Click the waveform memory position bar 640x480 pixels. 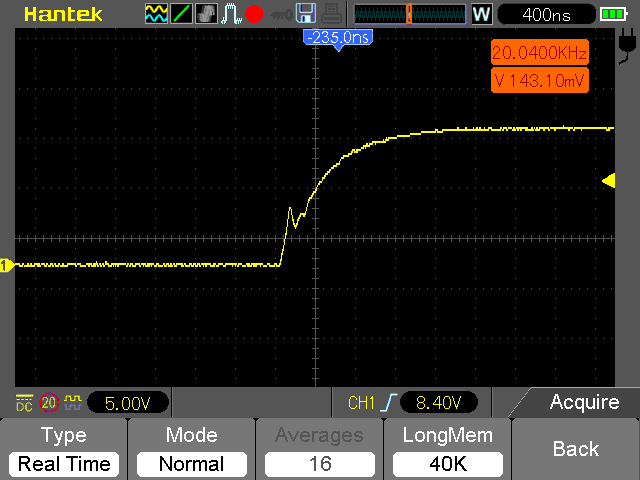[409, 14]
